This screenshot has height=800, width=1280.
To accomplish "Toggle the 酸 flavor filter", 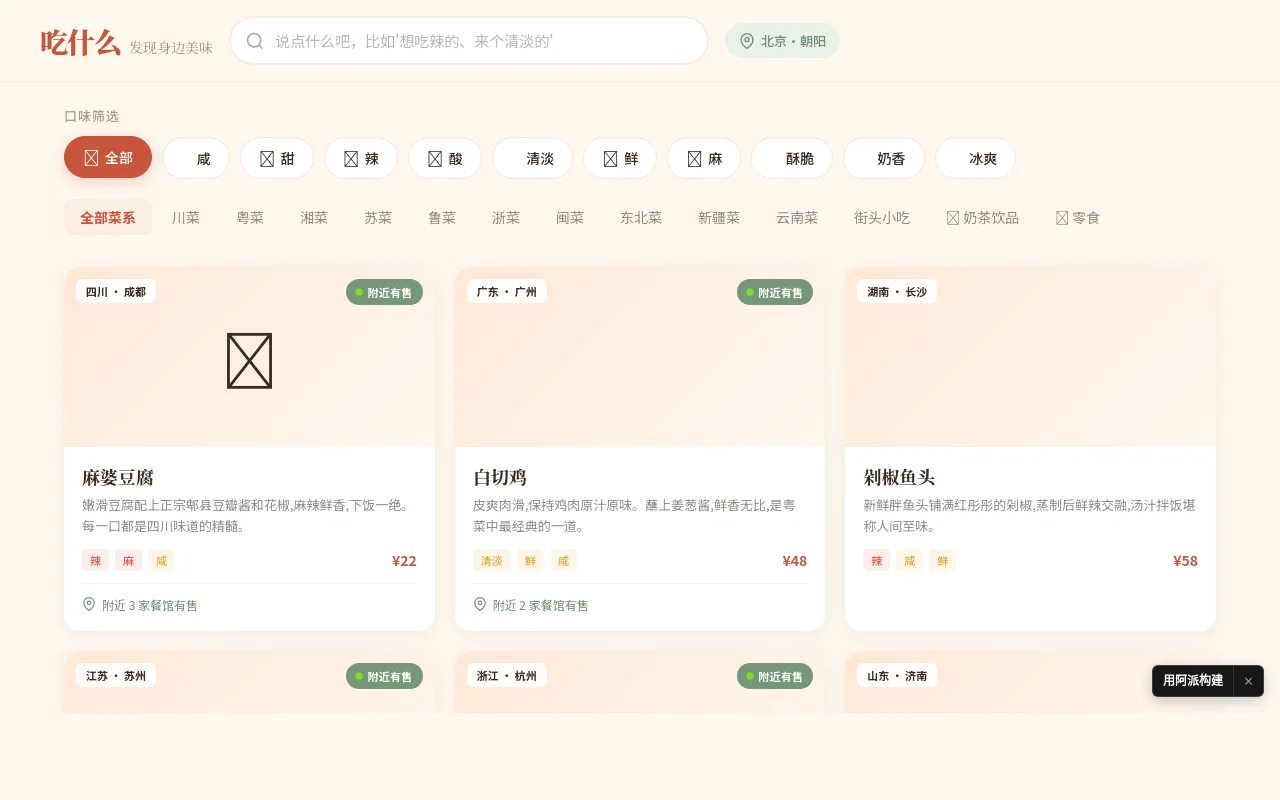I will [x=445, y=158].
